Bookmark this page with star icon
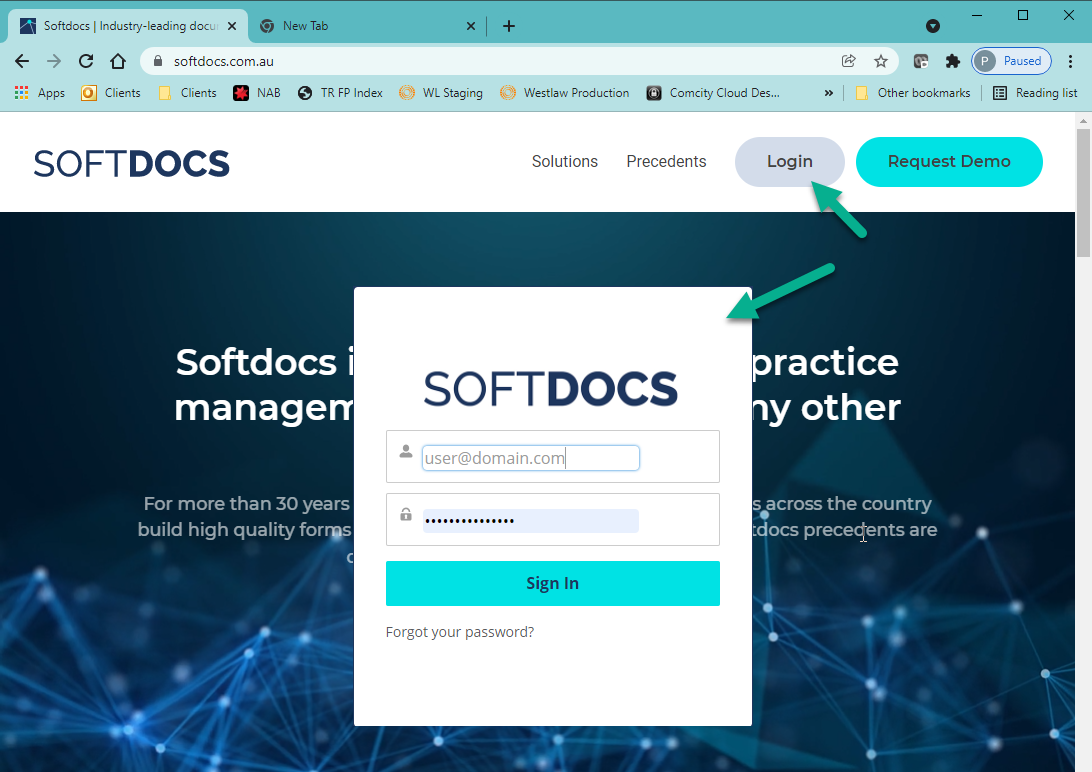The height and width of the screenshot is (772, 1092). pyautogui.click(x=880, y=61)
